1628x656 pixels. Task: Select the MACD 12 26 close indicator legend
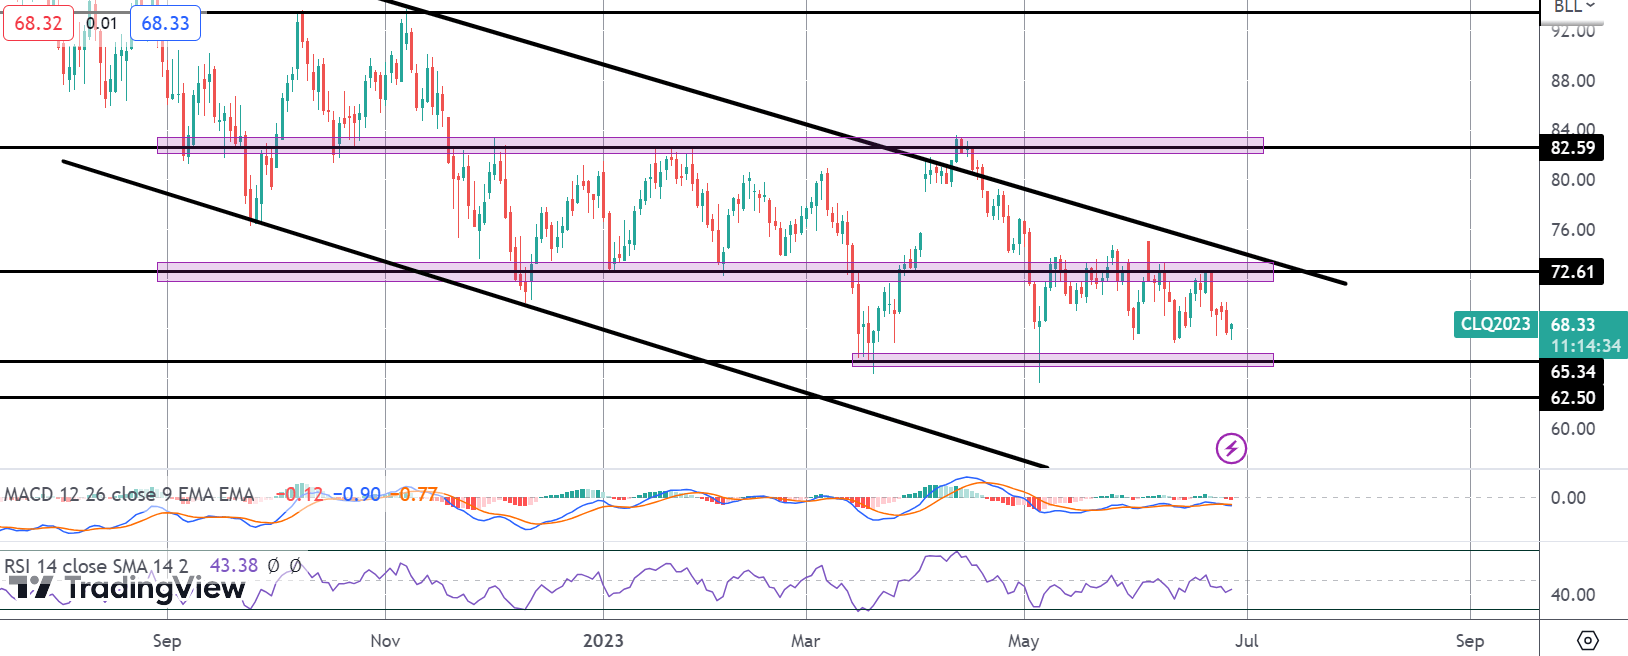(x=129, y=494)
